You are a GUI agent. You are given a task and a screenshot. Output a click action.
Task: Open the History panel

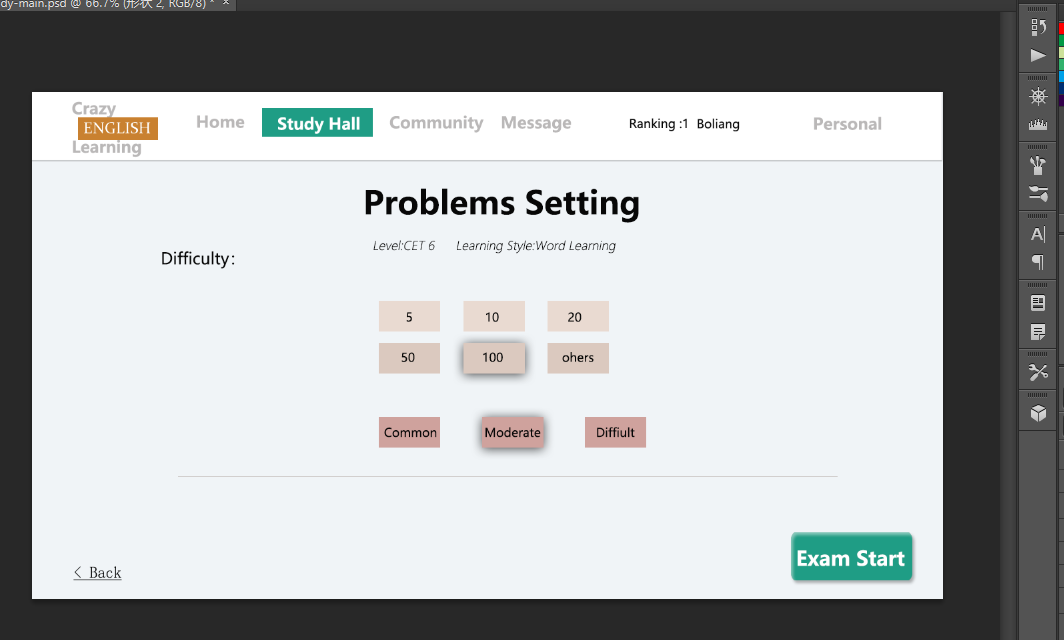pyautogui.click(x=1038, y=28)
